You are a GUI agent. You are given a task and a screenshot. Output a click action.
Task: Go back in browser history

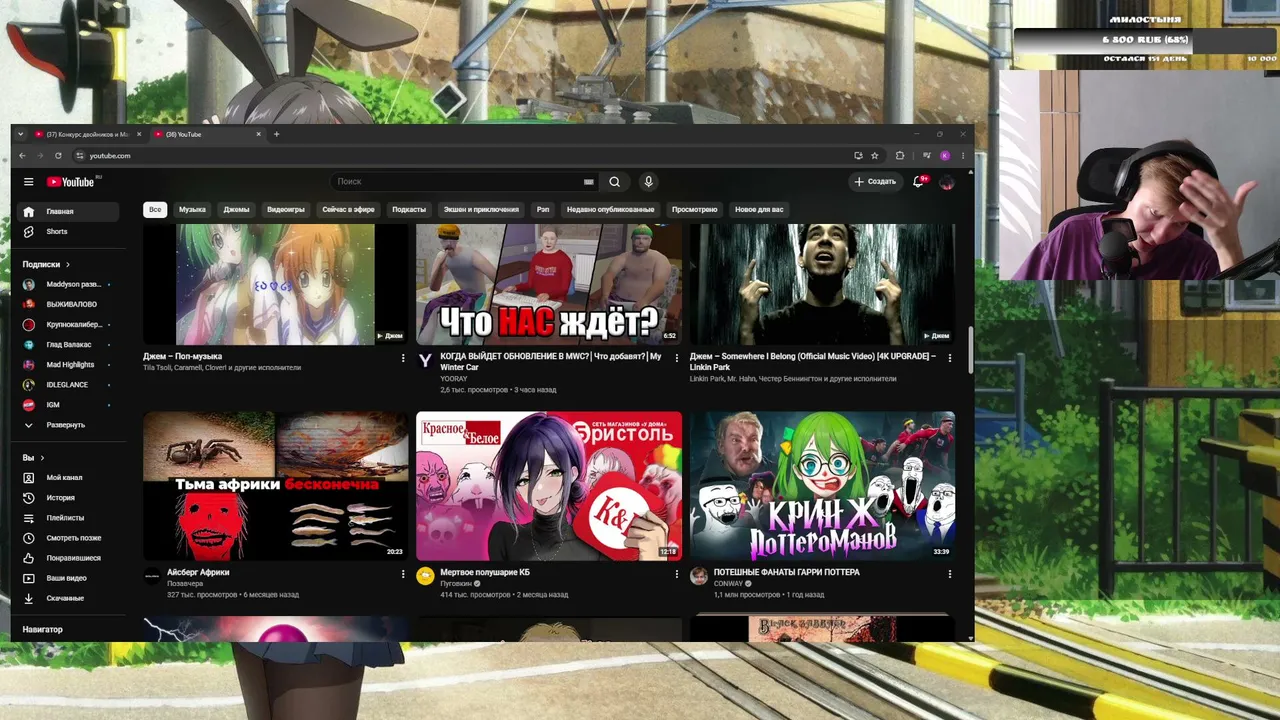point(22,156)
